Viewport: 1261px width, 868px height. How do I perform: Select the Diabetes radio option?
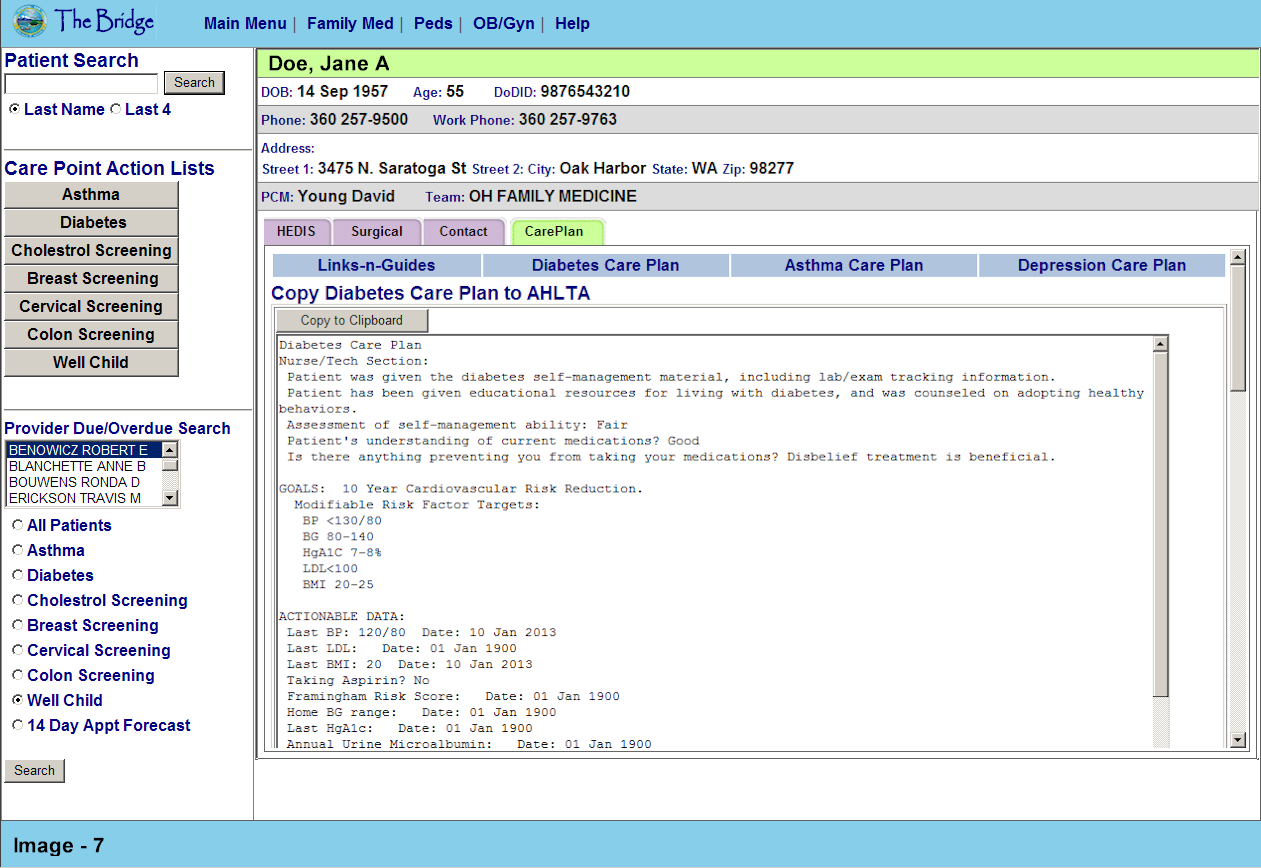(17, 575)
